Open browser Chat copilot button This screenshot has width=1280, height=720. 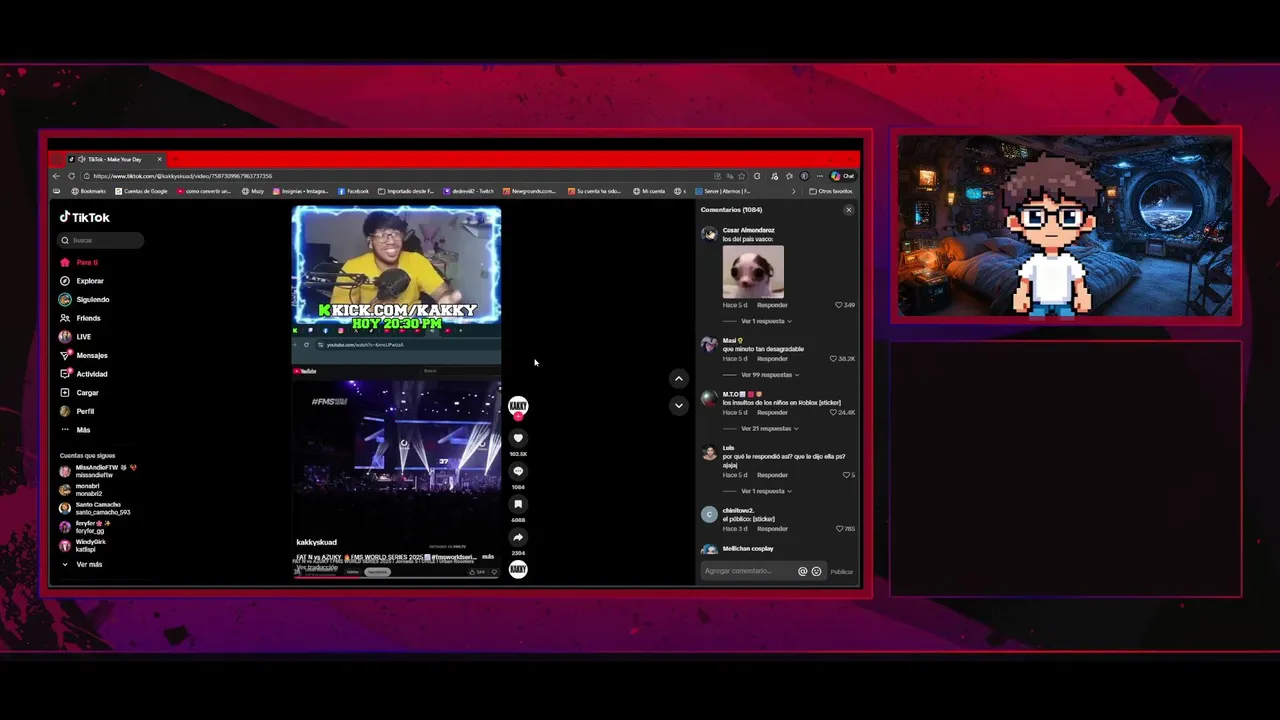point(842,176)
